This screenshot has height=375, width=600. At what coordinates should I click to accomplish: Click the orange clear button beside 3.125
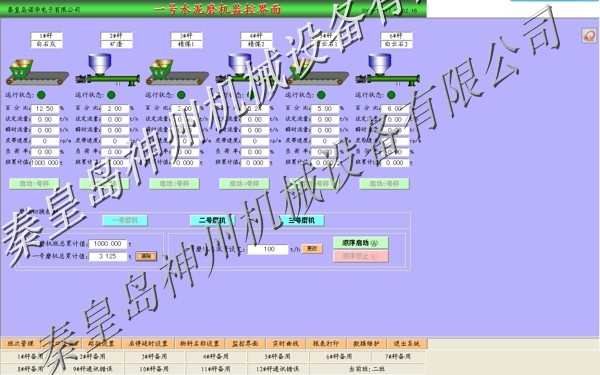coord(146,256)
